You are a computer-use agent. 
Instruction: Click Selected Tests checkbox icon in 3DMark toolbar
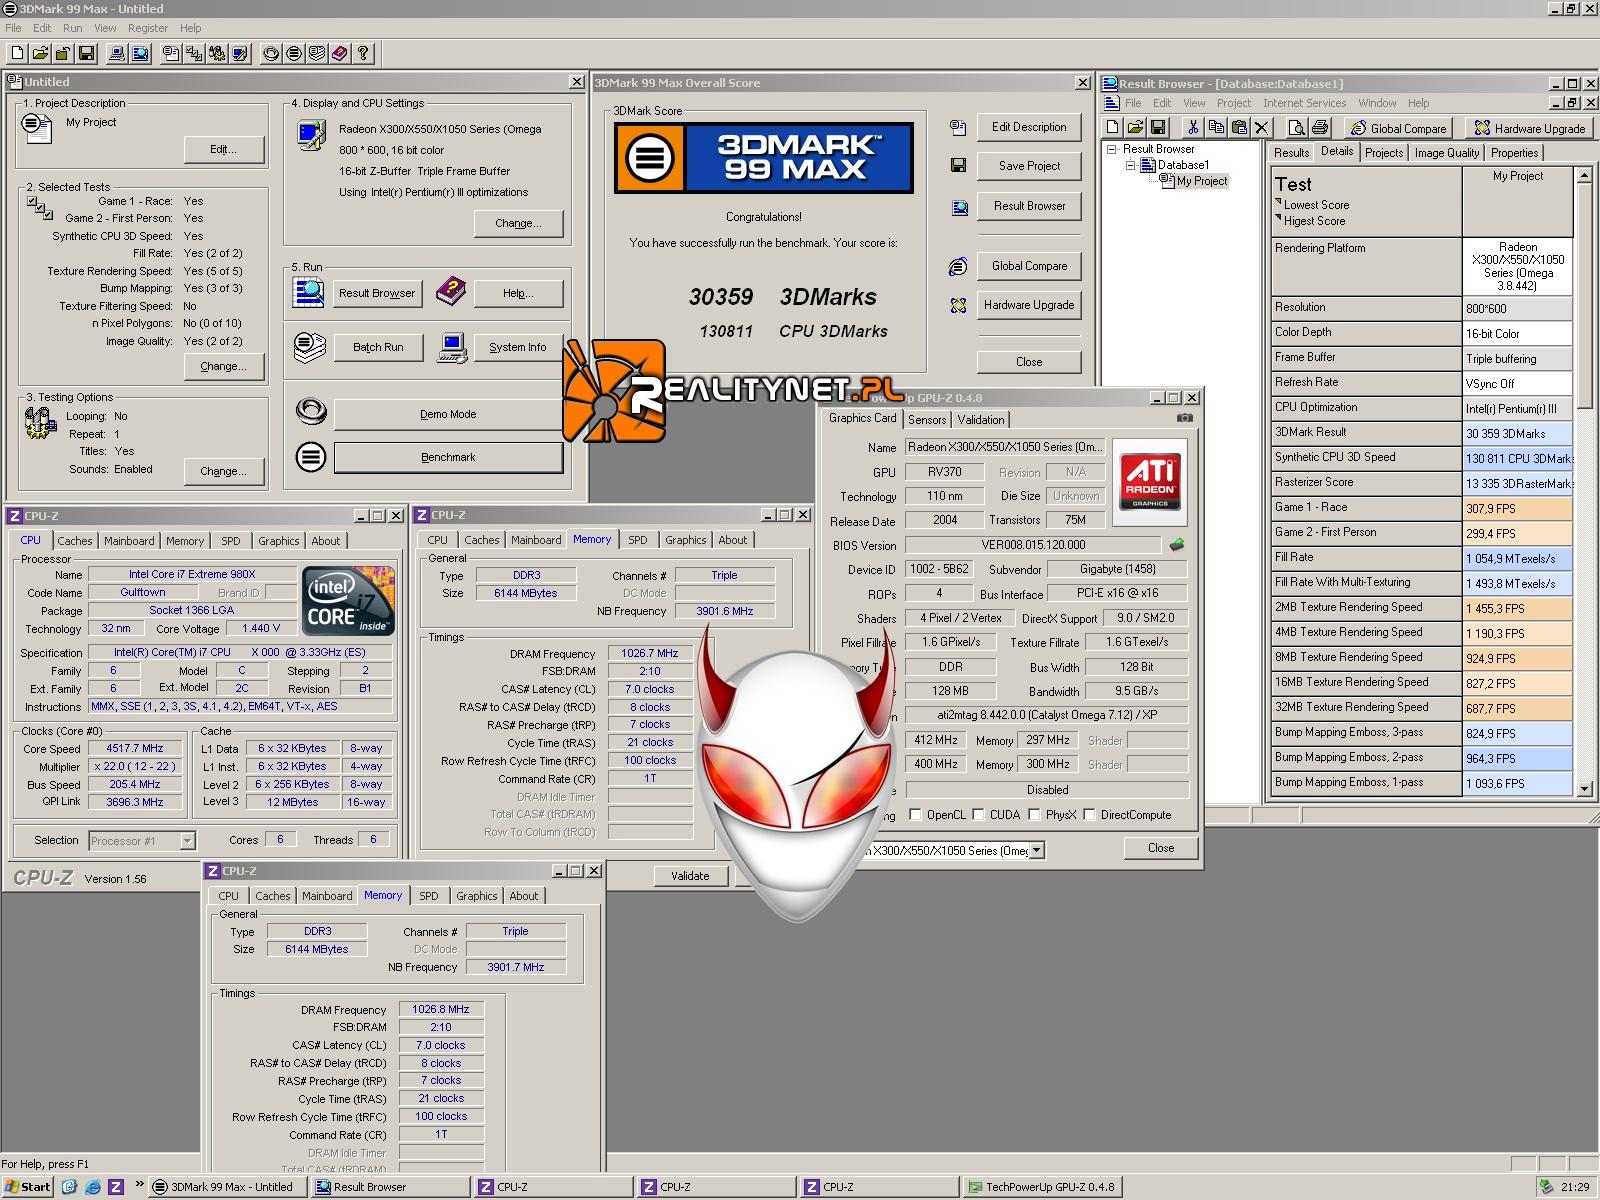pos(194,53)
